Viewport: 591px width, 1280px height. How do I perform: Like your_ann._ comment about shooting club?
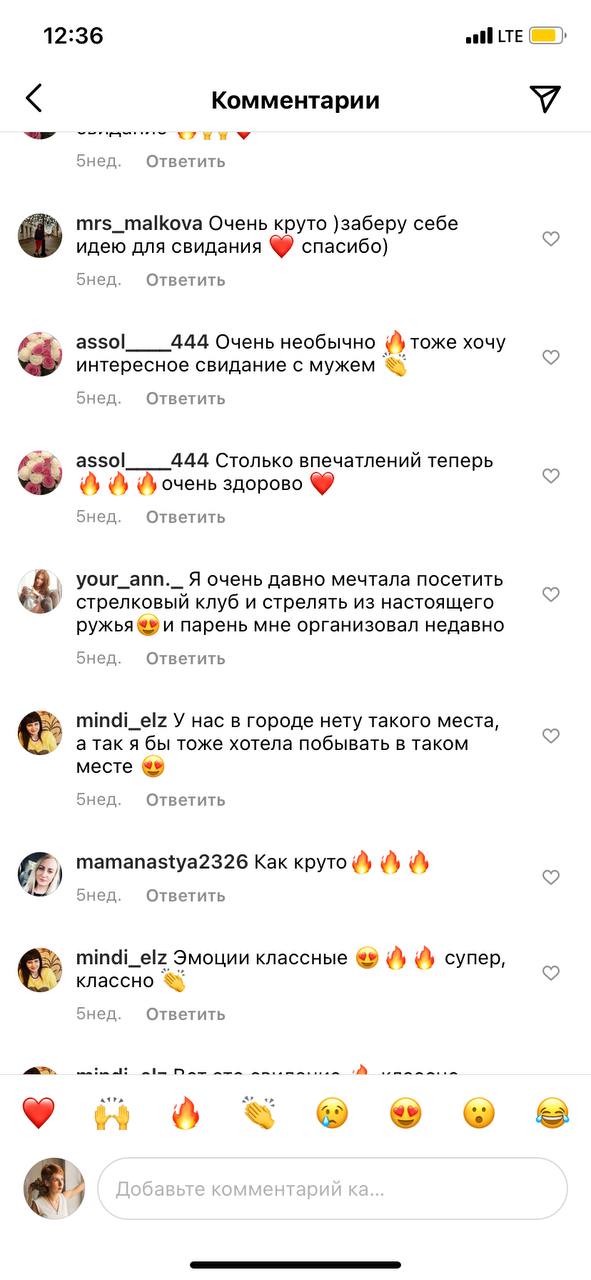(x=550, y=594)
